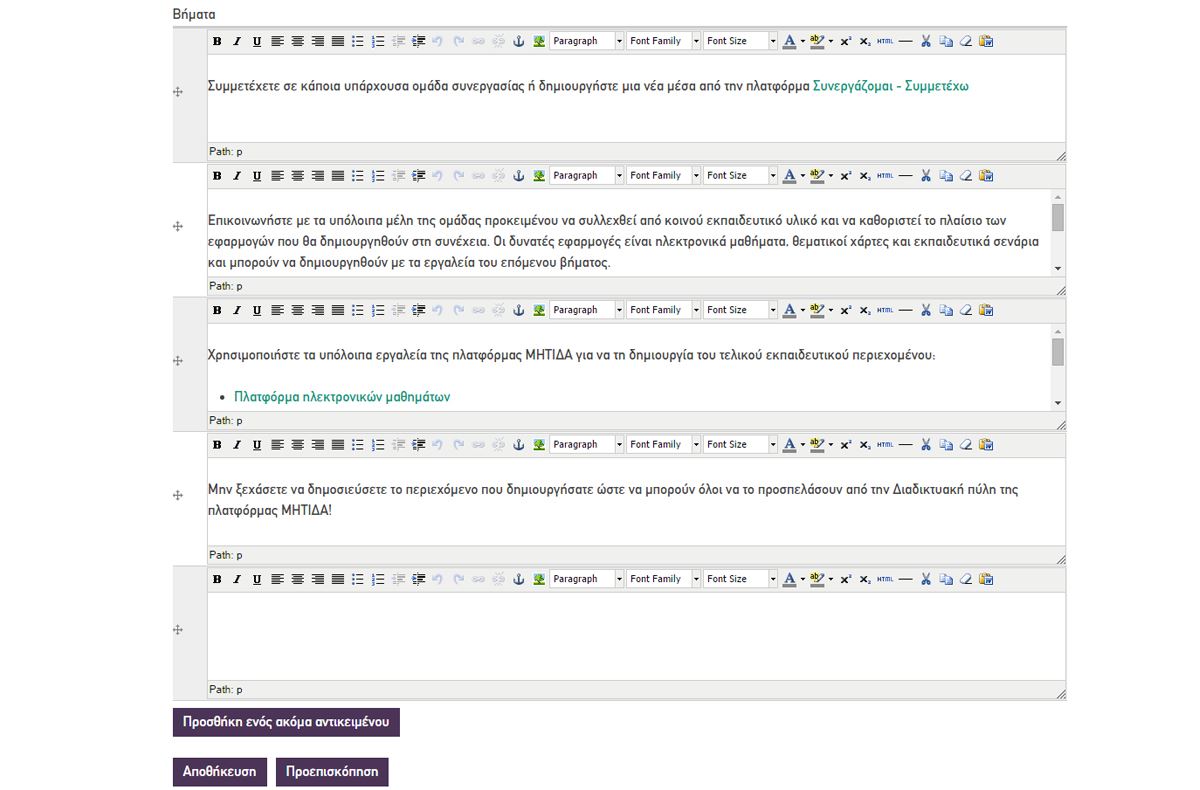
Task: Insert image in the third step editor
Action: point(539,310)
